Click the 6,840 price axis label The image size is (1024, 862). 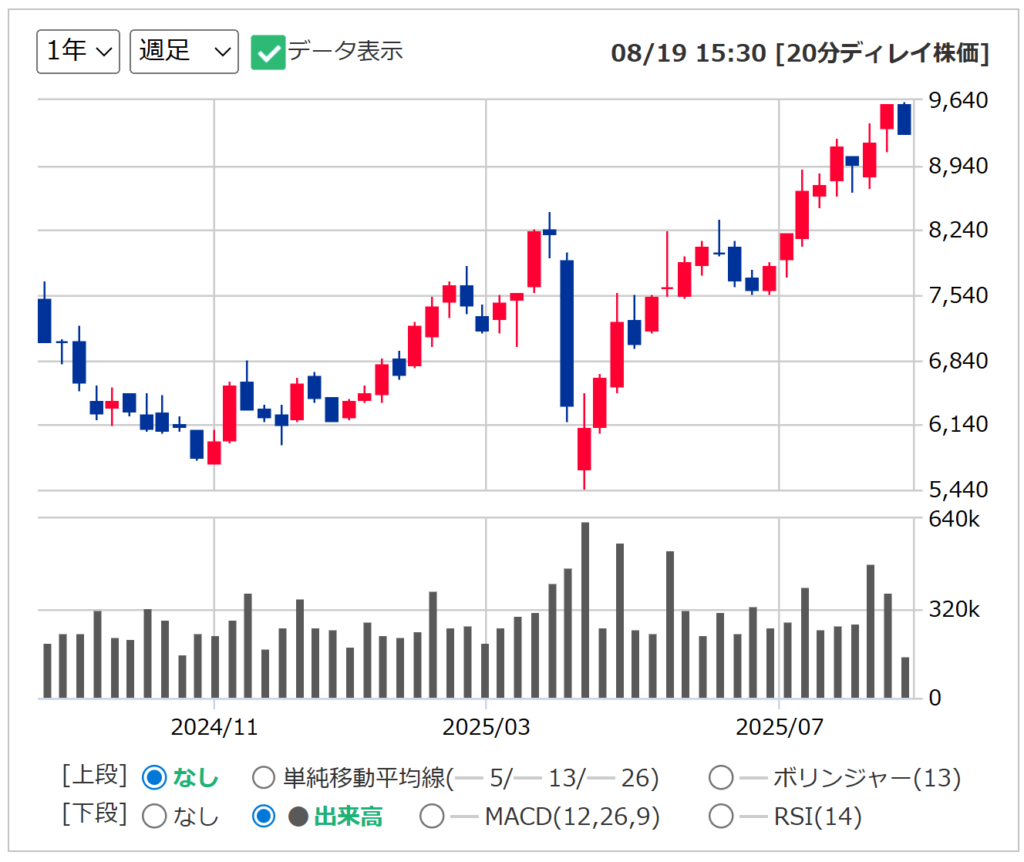[958, 360]
